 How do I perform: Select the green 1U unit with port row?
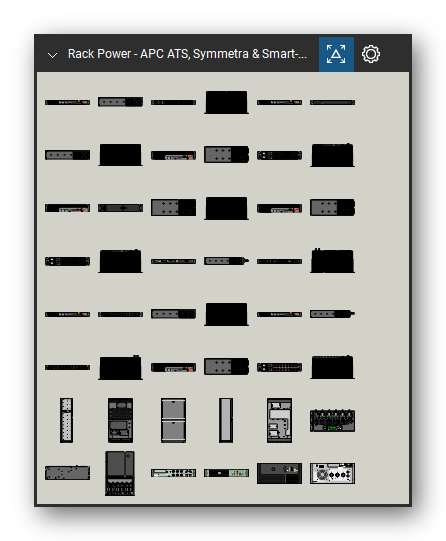[174, 473]
